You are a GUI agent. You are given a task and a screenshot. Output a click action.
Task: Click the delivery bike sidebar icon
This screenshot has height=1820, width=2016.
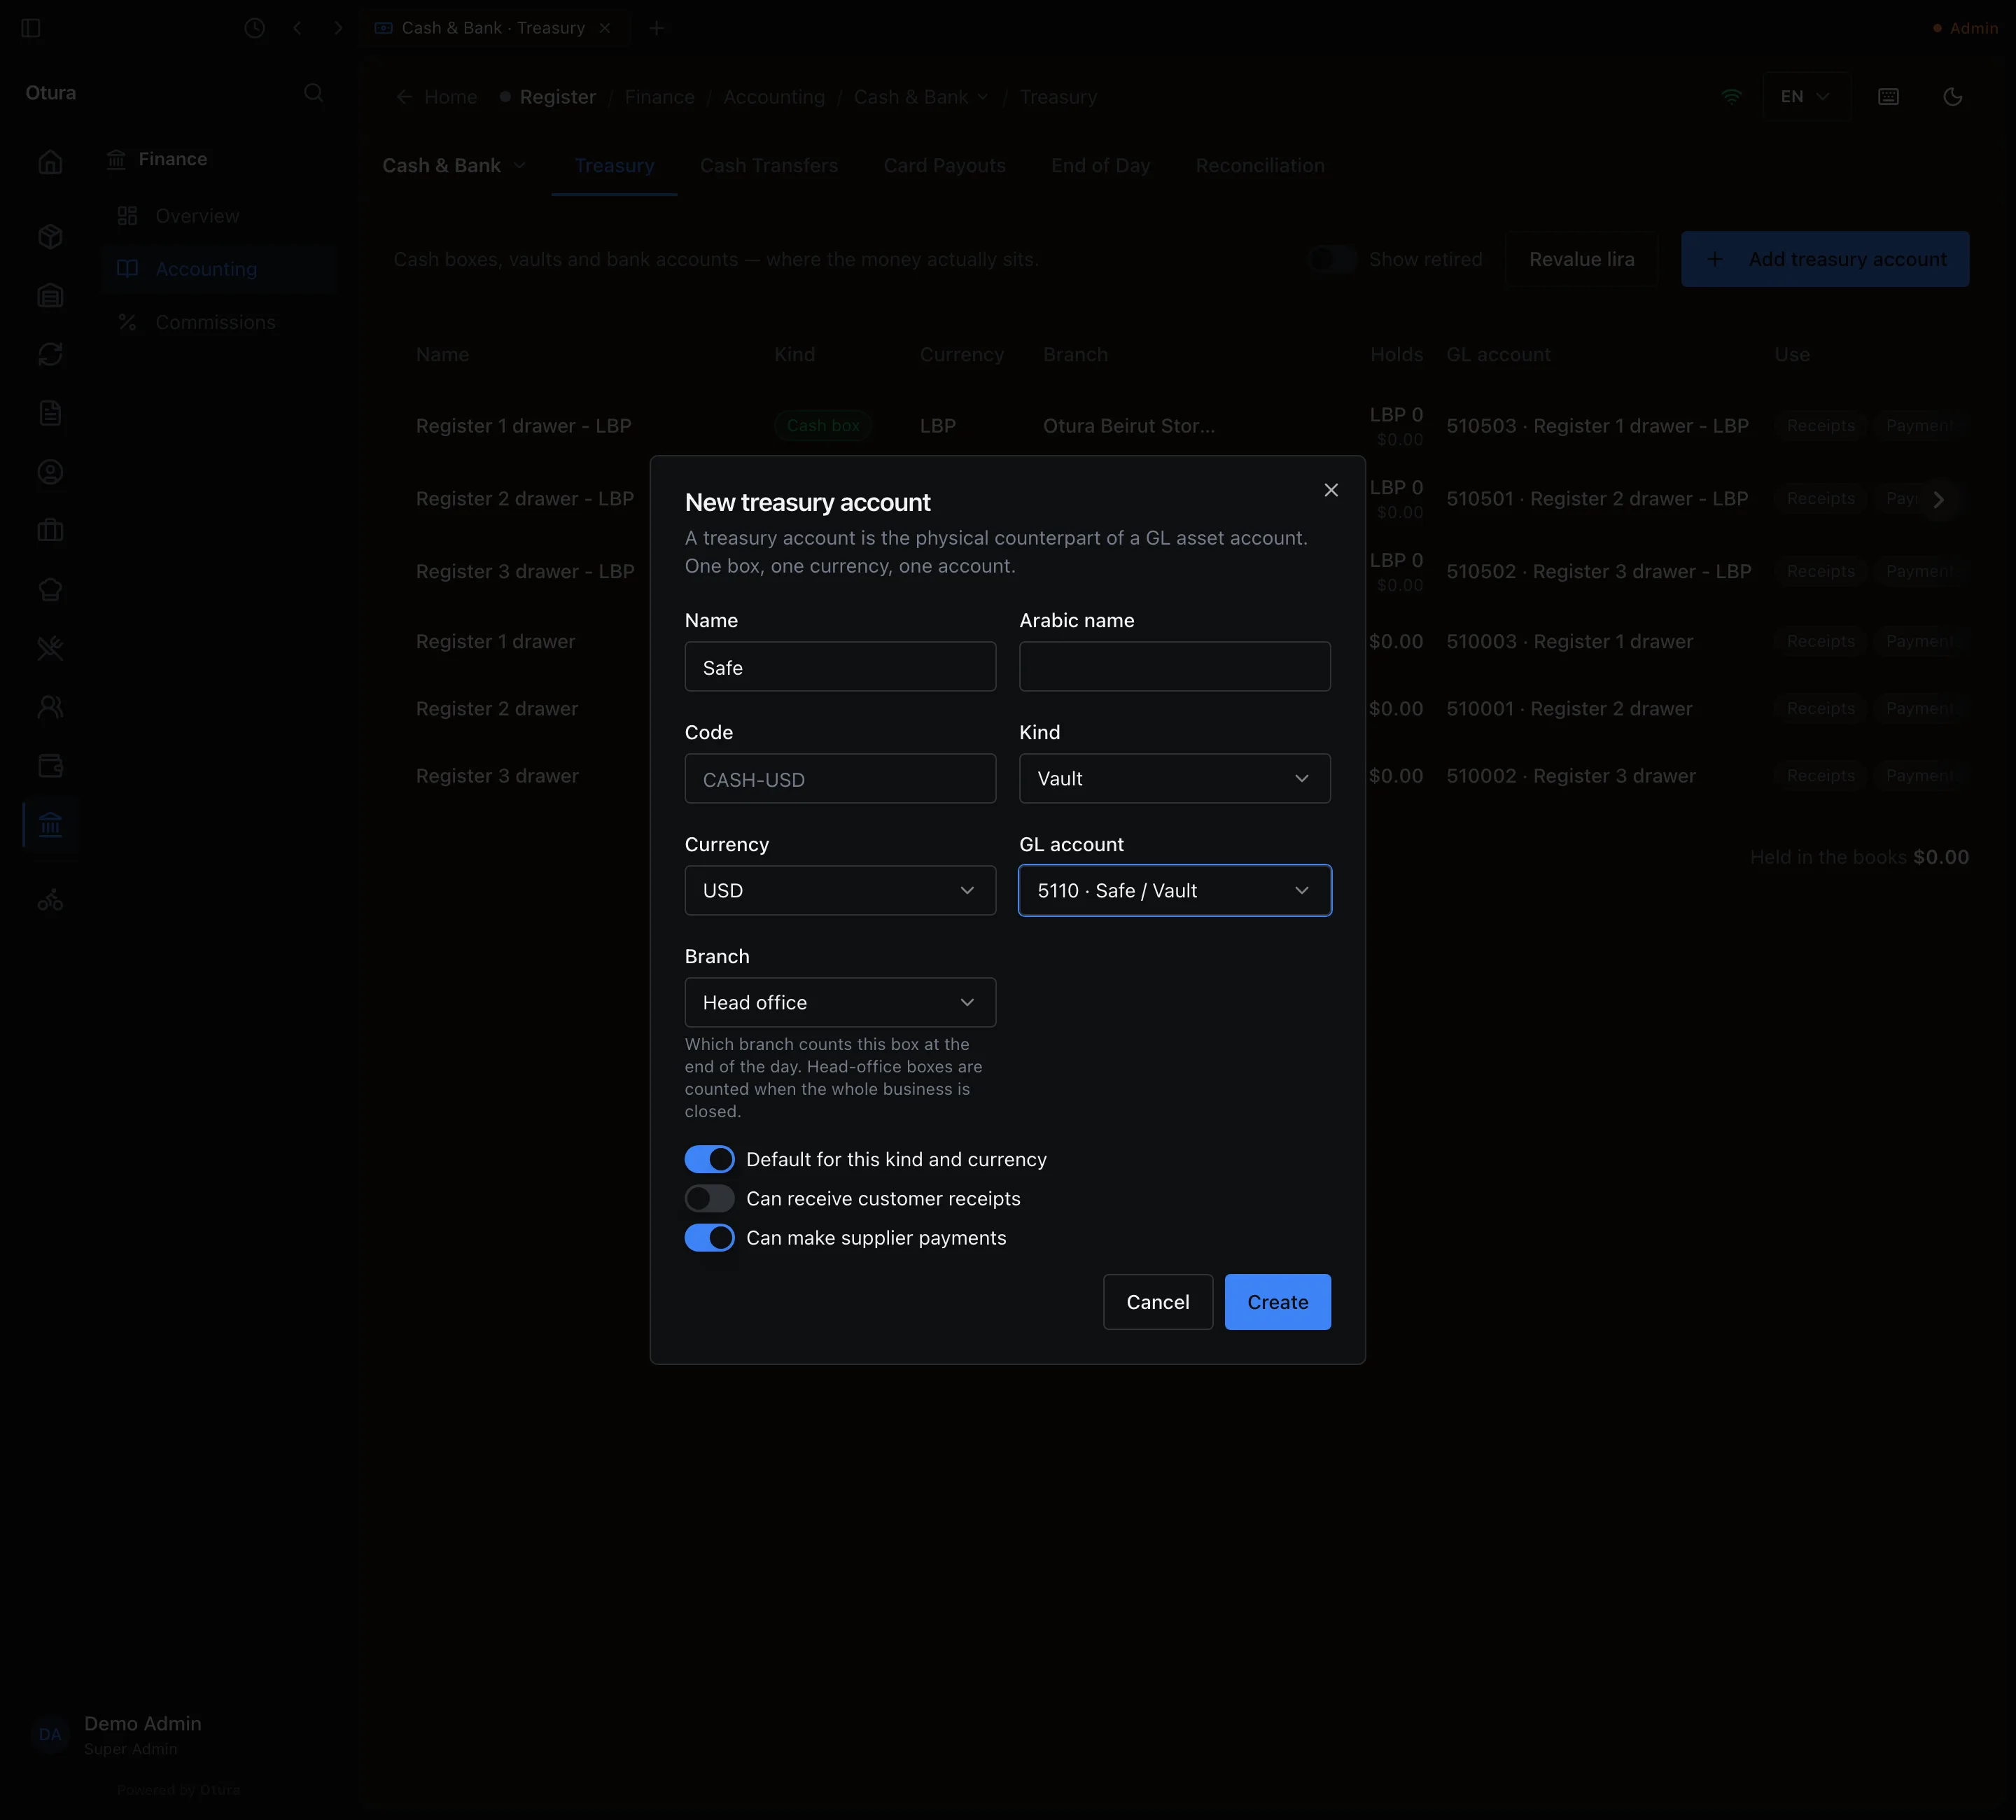pos(50,901)
